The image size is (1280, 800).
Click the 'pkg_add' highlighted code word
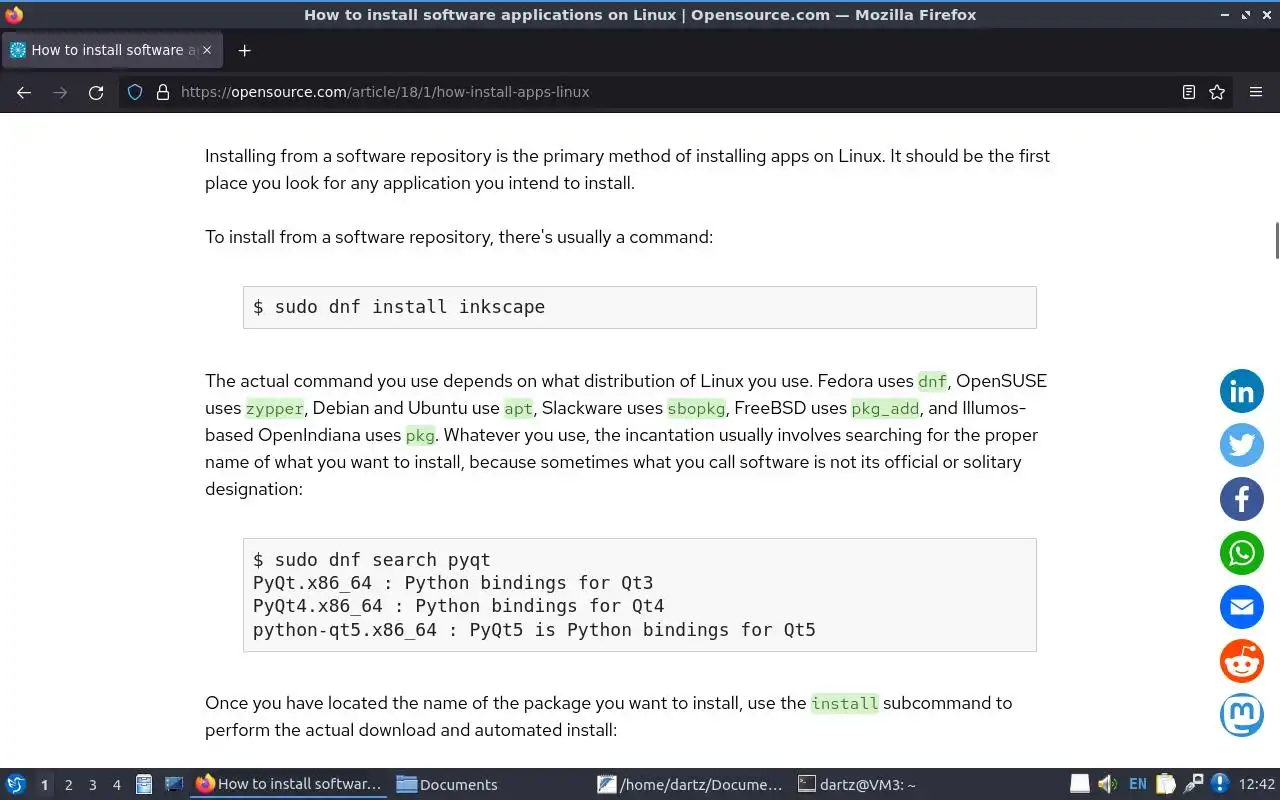885,408
